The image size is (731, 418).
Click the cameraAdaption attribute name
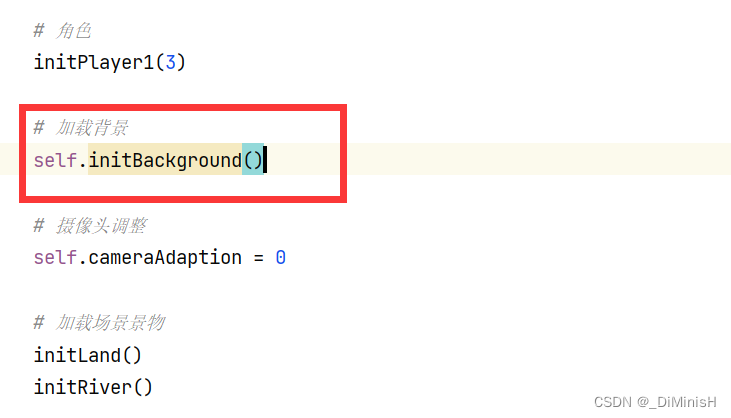click(165, 258)
